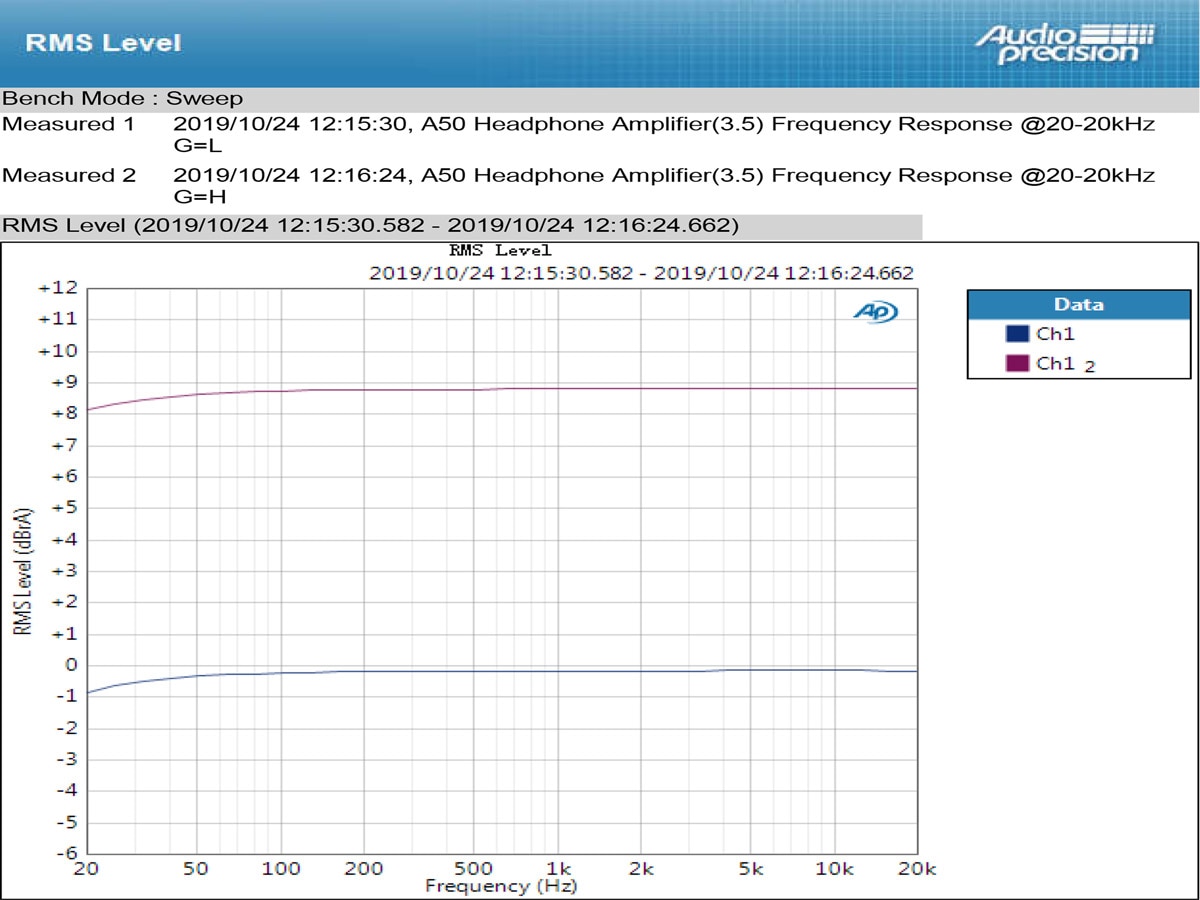This screenshot has width=1200, height=900.
Task: Click the graph title RMS Level text
Action: point(500,250)
